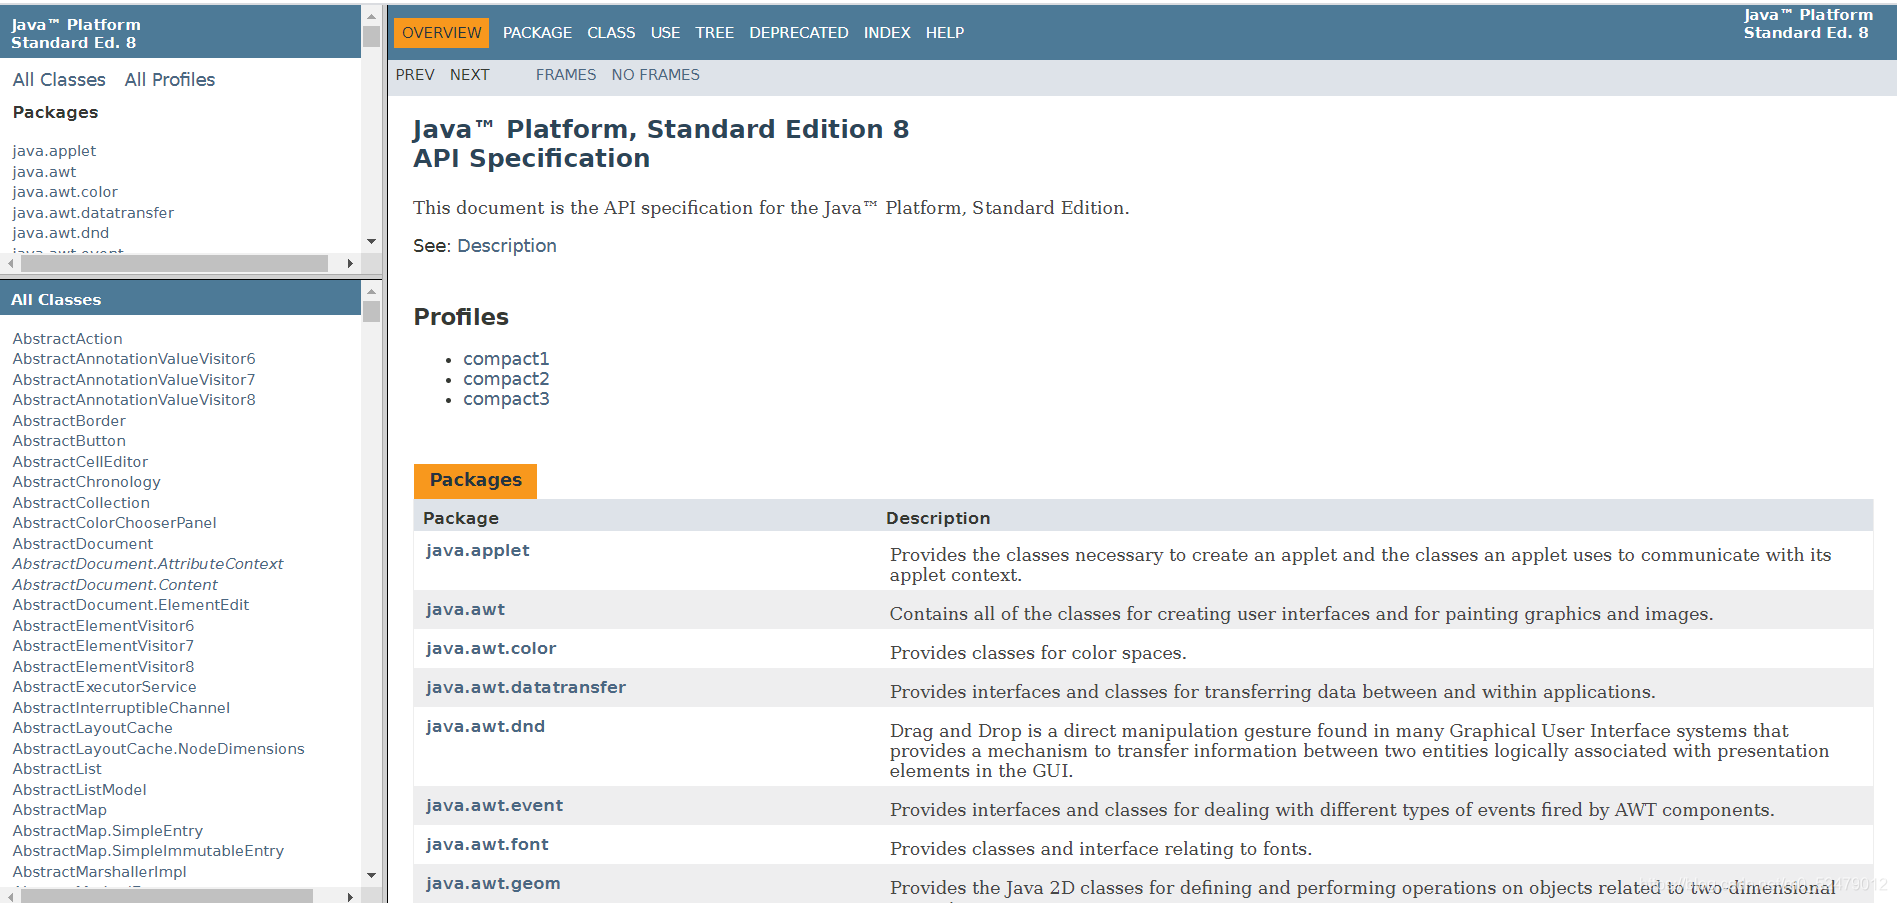Click the packages frame scroll-up arrow
This screenshot has height=903, width=1897.
point(371,16)
